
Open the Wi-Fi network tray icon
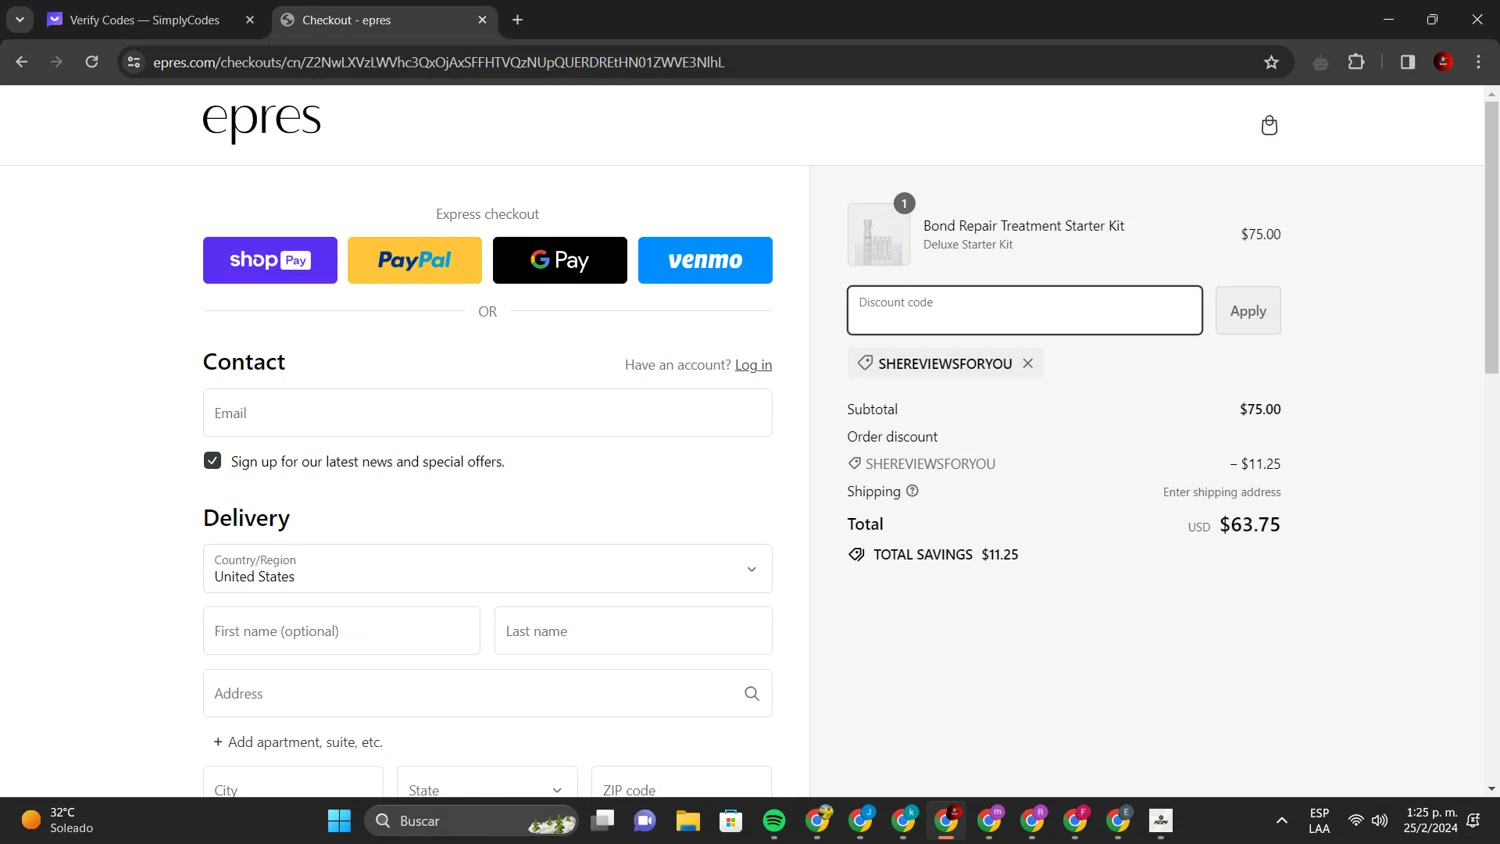coord(1355,820)
